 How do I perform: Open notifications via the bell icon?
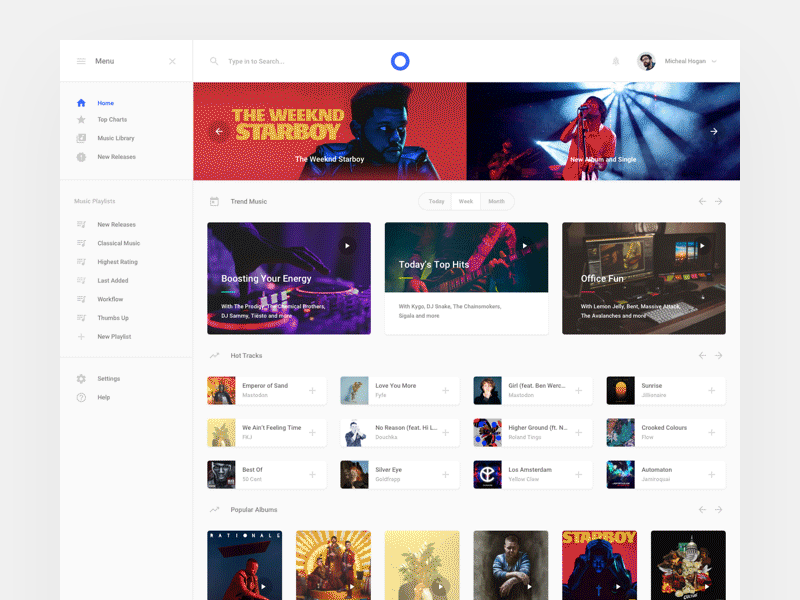click(x=616, y=61)
